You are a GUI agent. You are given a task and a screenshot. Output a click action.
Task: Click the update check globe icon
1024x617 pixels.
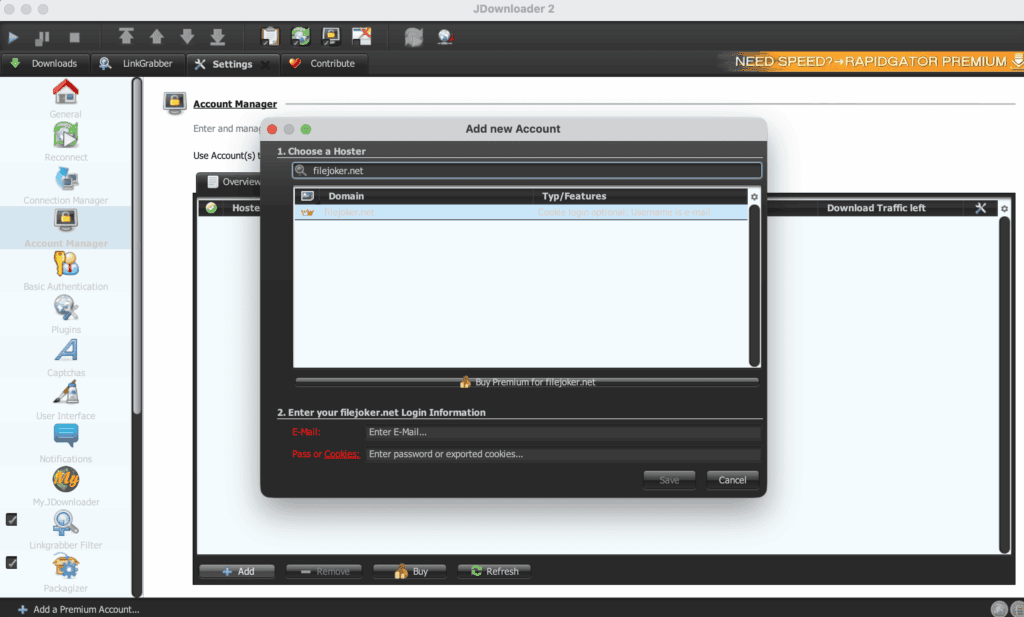coord(445,37)
